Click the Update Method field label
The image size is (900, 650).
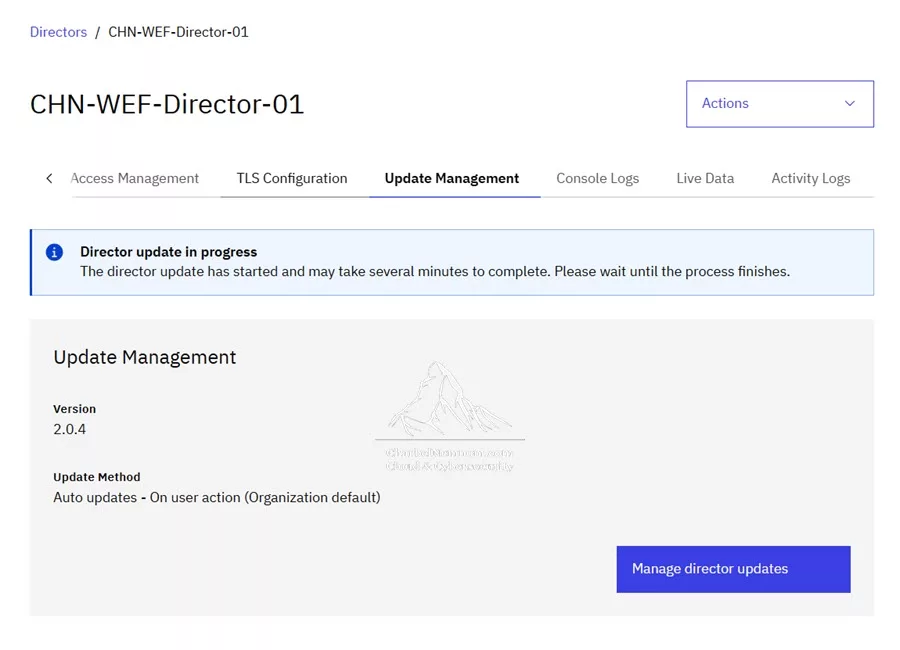[x=97, y=477]
